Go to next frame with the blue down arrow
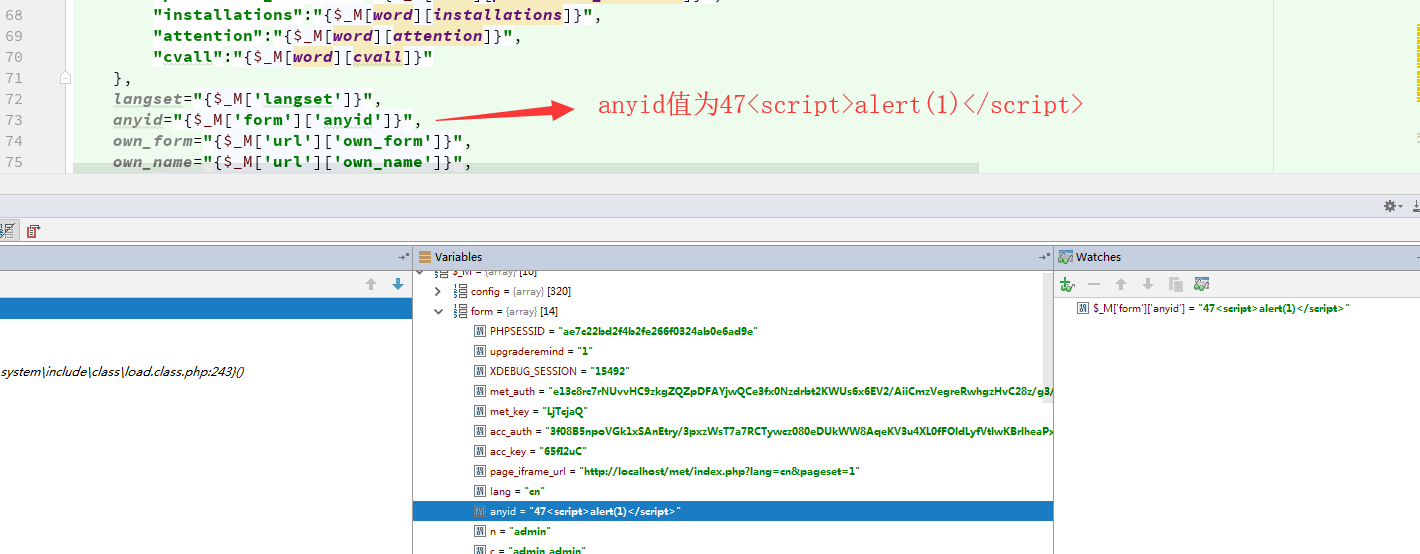The width and height of the screenshot is (1420, 554). (x=398, y=285)
